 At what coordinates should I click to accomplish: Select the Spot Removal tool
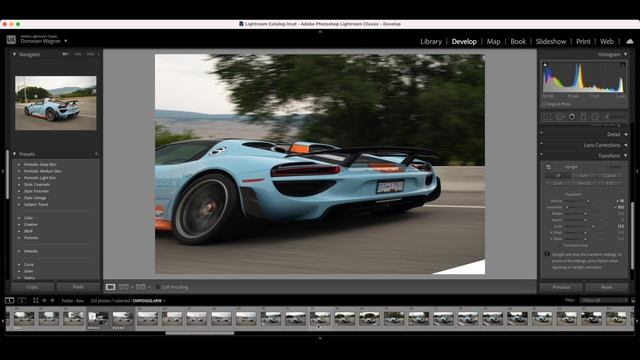(x=560, y=117)
